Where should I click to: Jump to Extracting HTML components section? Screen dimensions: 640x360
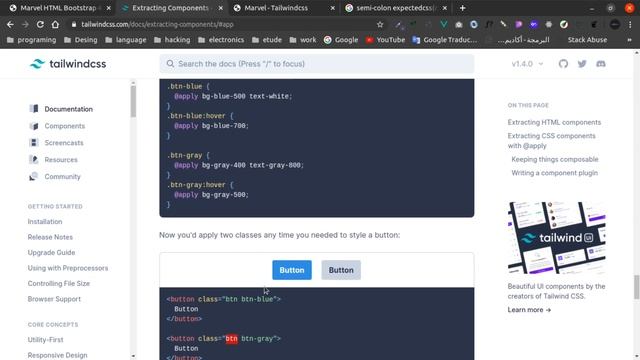point(554,122)
